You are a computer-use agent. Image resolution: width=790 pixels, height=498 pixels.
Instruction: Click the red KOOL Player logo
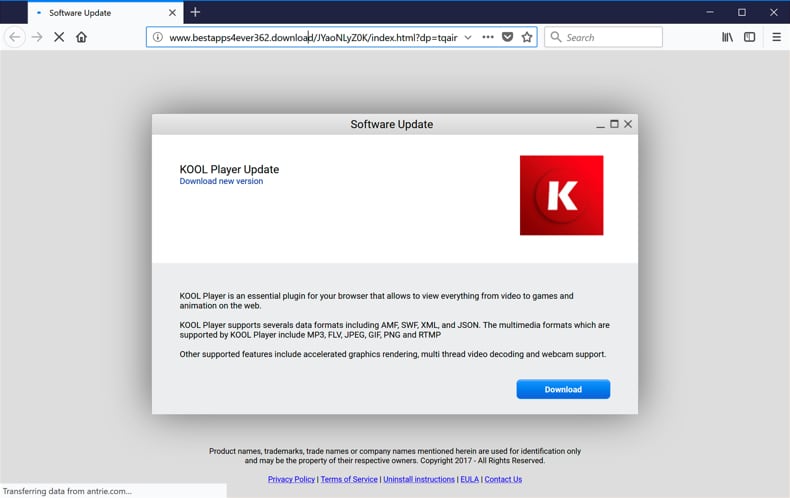coord(561,195)
